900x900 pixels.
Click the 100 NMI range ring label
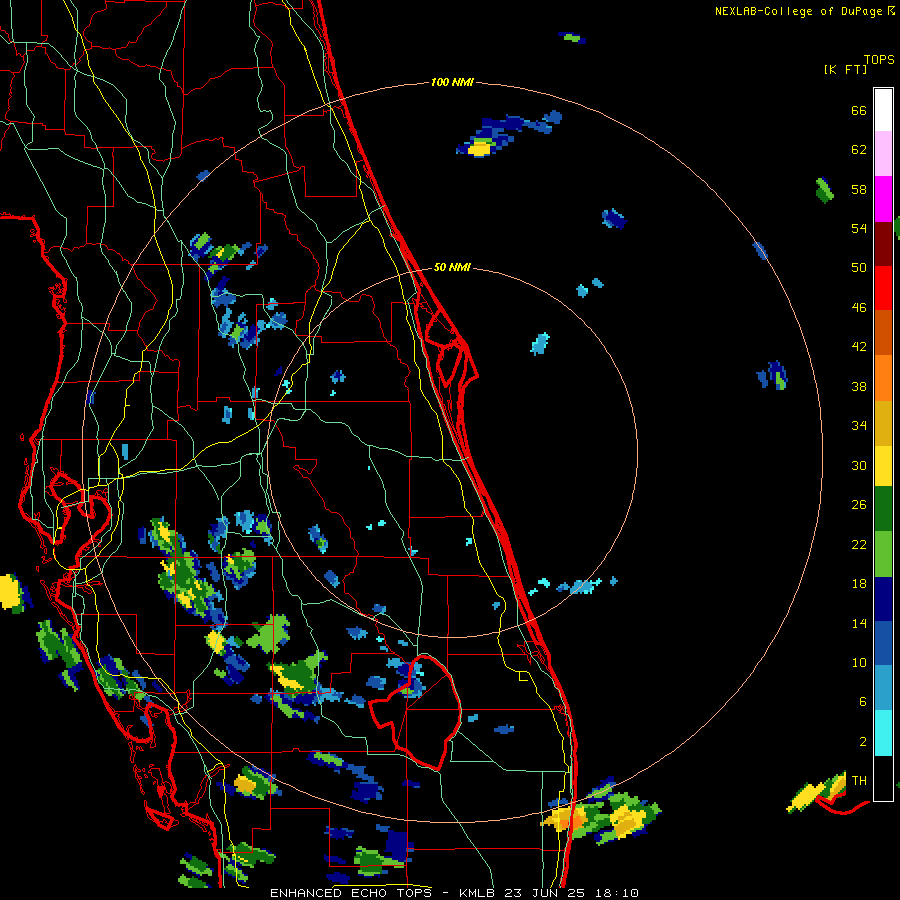(x=452, y=82)
